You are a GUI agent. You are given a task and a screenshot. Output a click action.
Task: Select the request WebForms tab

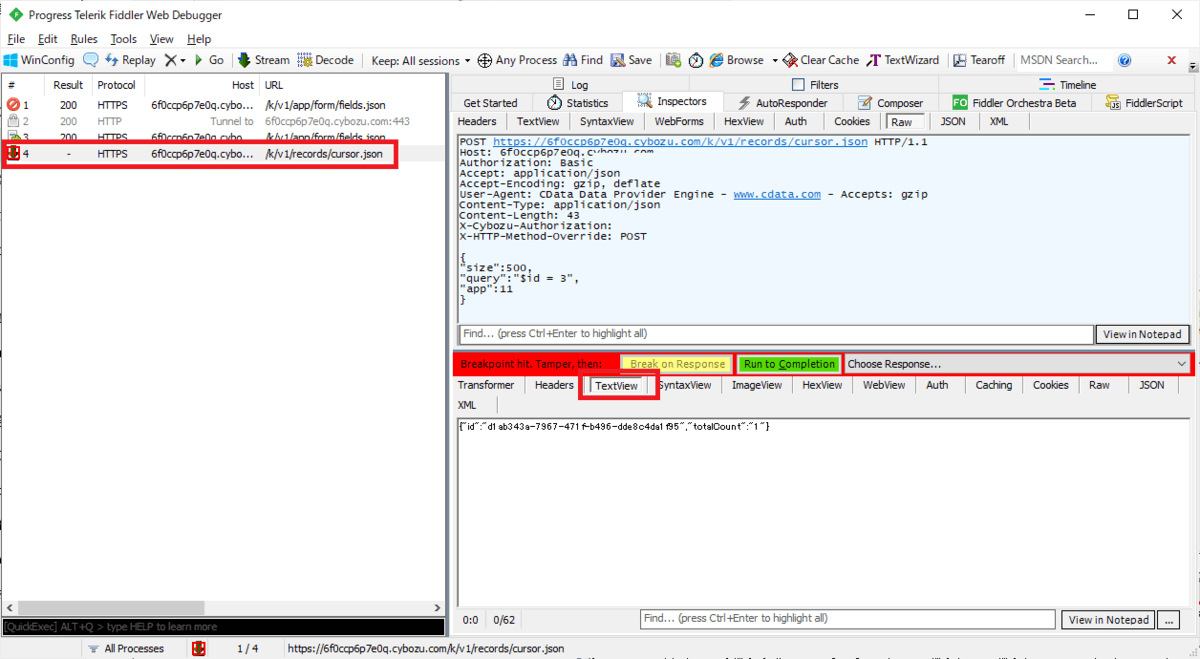coord(679,121)
